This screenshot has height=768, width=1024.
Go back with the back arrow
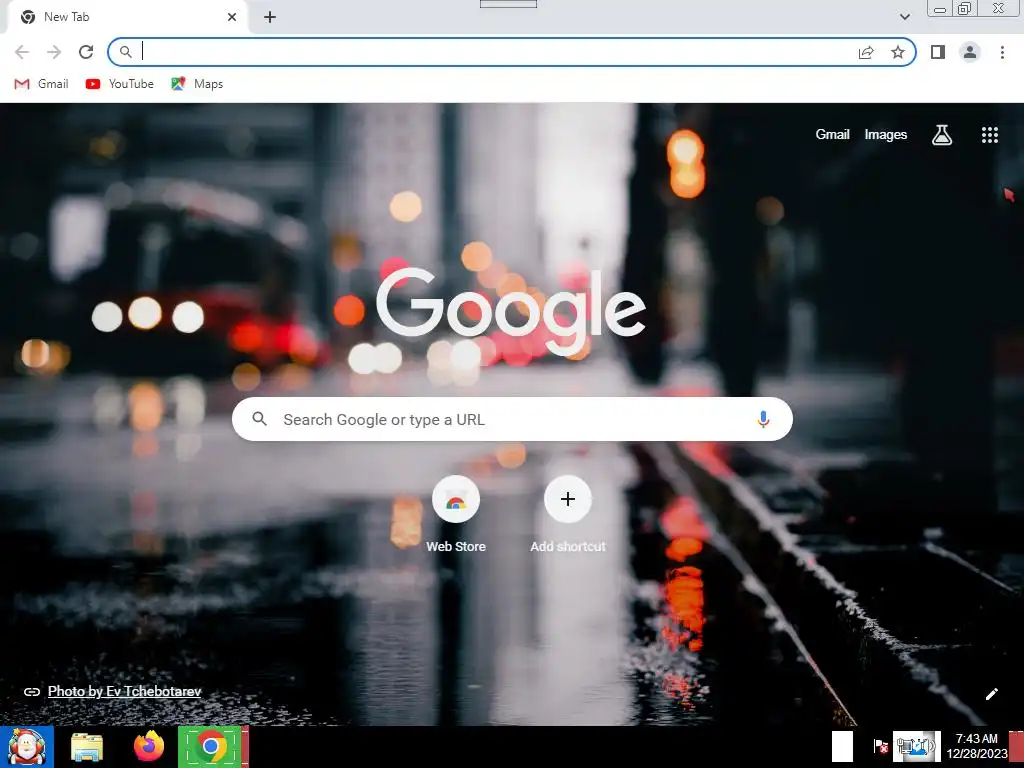tap(22, 52)
